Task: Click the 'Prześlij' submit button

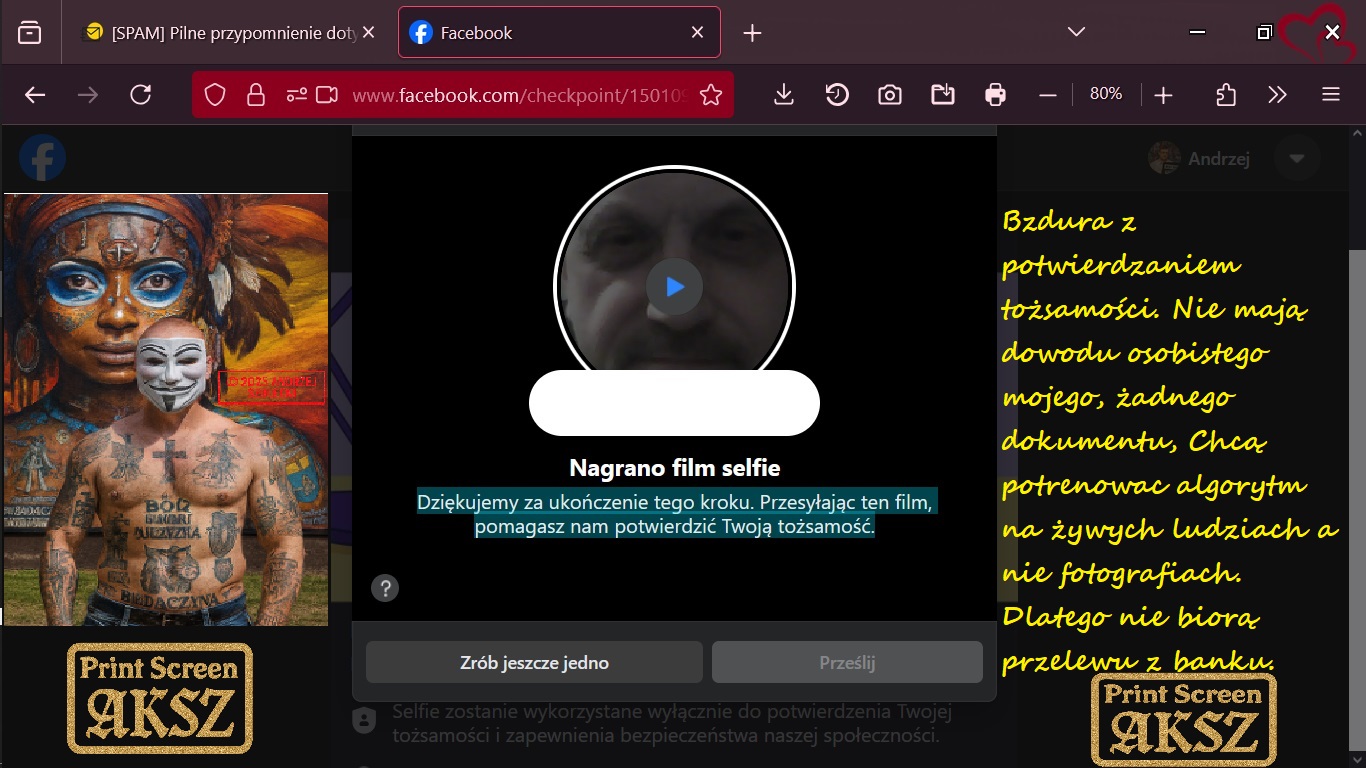Action: click(847, 662)
